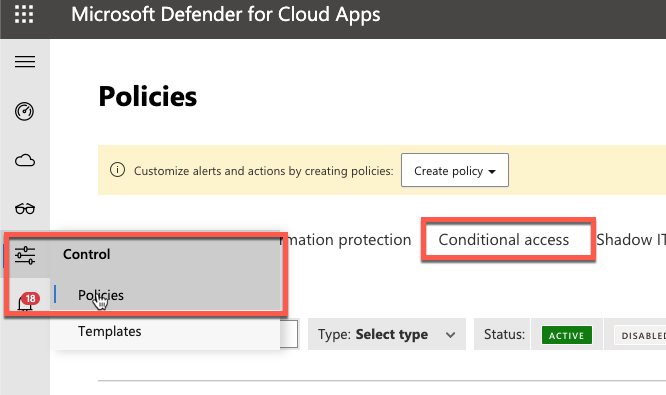Switch to the Conditional access tab
The height and width of the screenshot is (395, 666).
coord(503,240)
